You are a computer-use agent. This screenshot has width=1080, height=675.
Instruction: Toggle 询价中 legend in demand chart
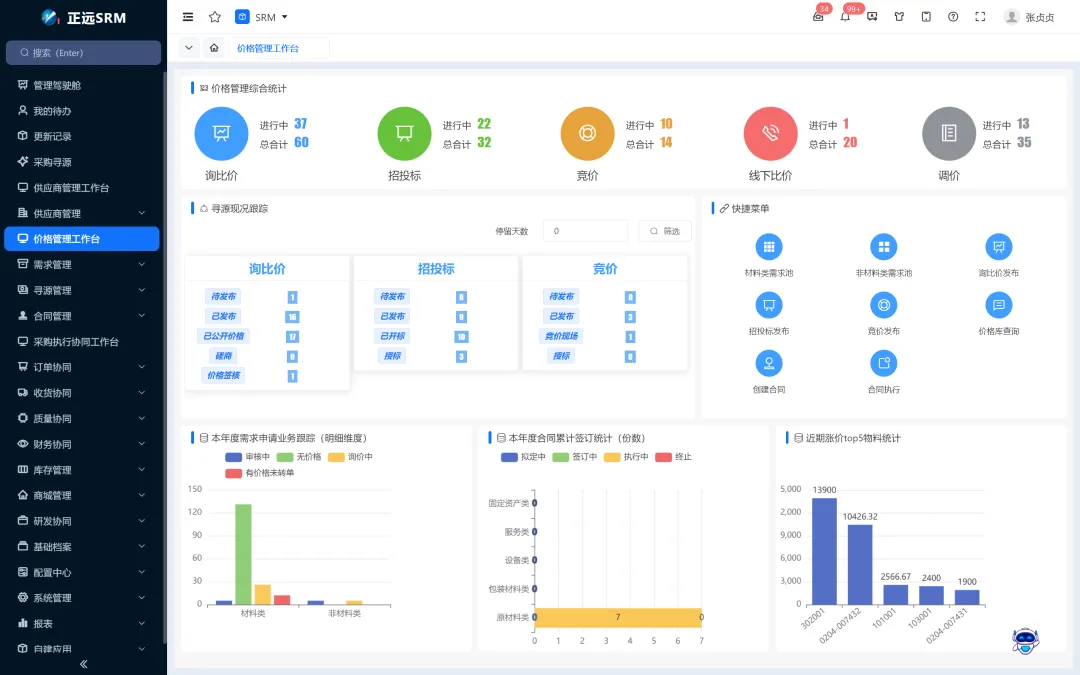pyautogui.click(x=351, y=457)
